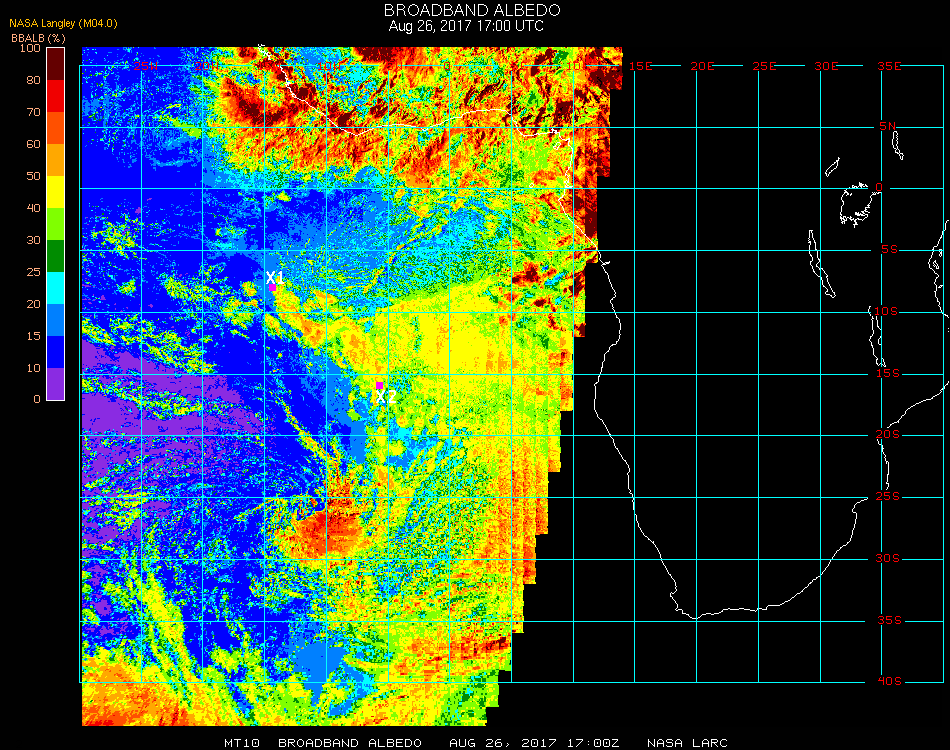950x750 pixels.
Task: Click the 20E longitude label
Action: 702,66
